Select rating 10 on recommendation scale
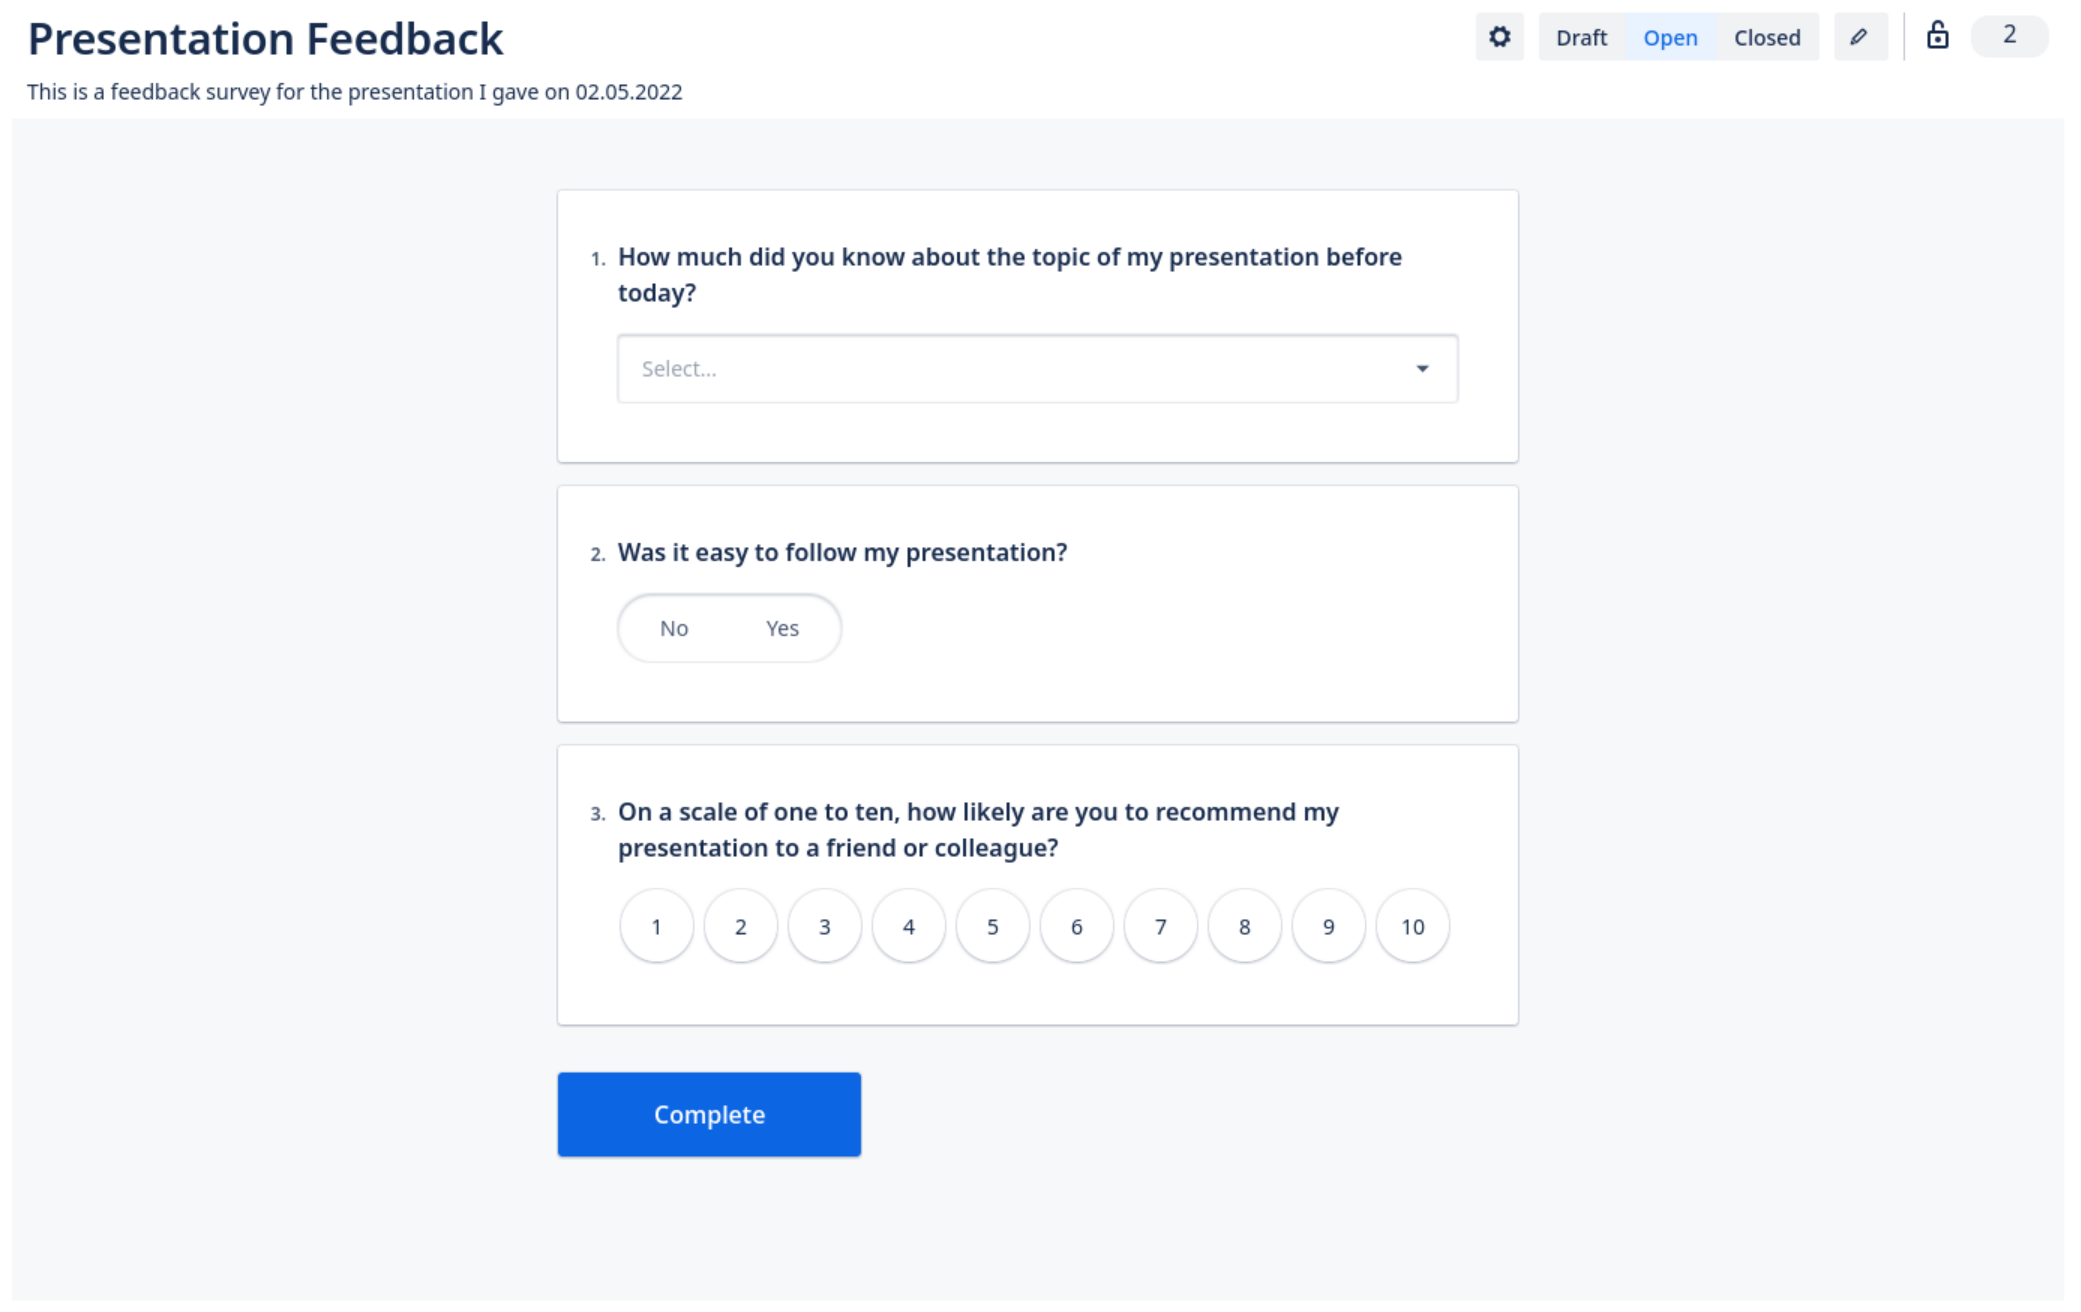This screenshot has height=1312, width=2081. (x=1412, y=926)
